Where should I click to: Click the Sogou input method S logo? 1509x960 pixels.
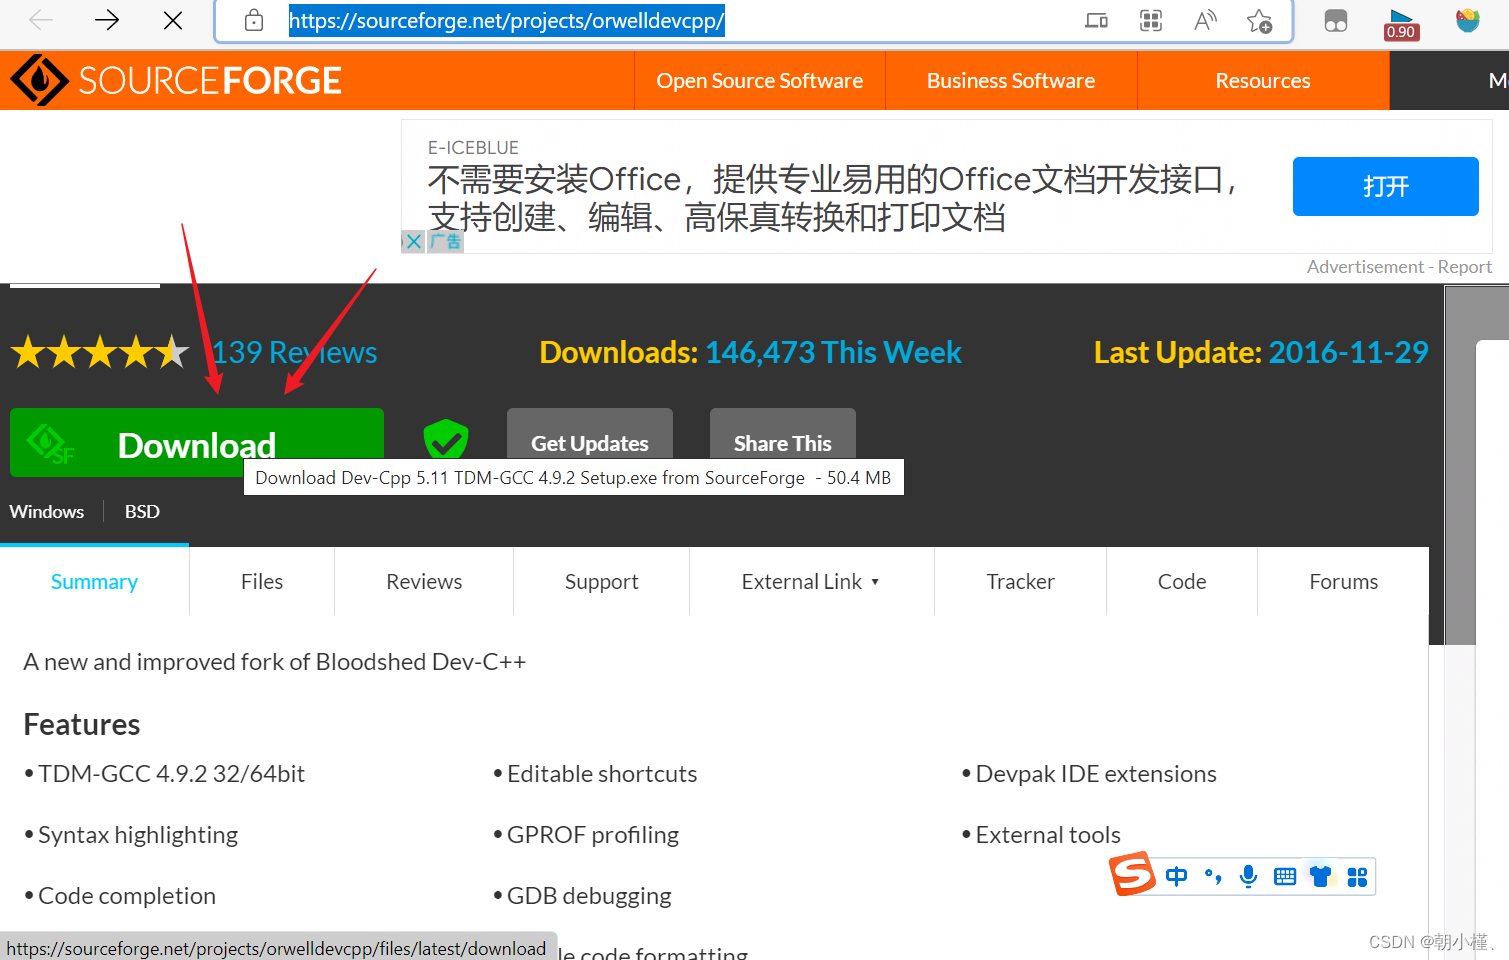(x=1133, y=874)
